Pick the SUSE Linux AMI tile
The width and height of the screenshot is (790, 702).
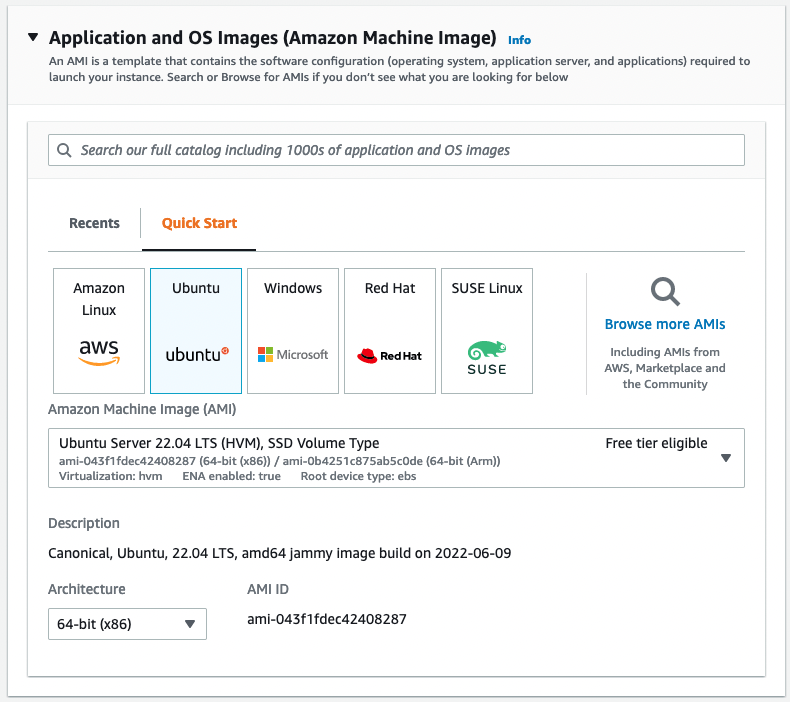click(487, 331)
